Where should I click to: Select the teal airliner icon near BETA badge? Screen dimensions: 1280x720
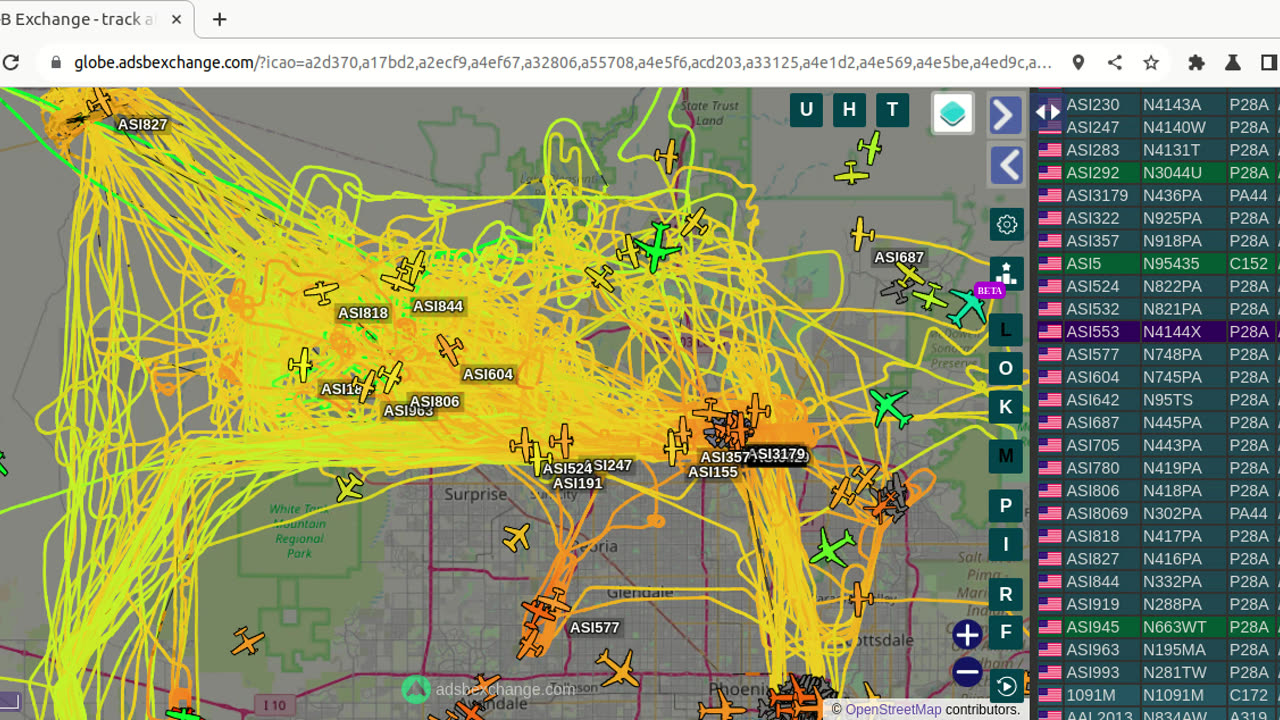(x=967, y=307)
